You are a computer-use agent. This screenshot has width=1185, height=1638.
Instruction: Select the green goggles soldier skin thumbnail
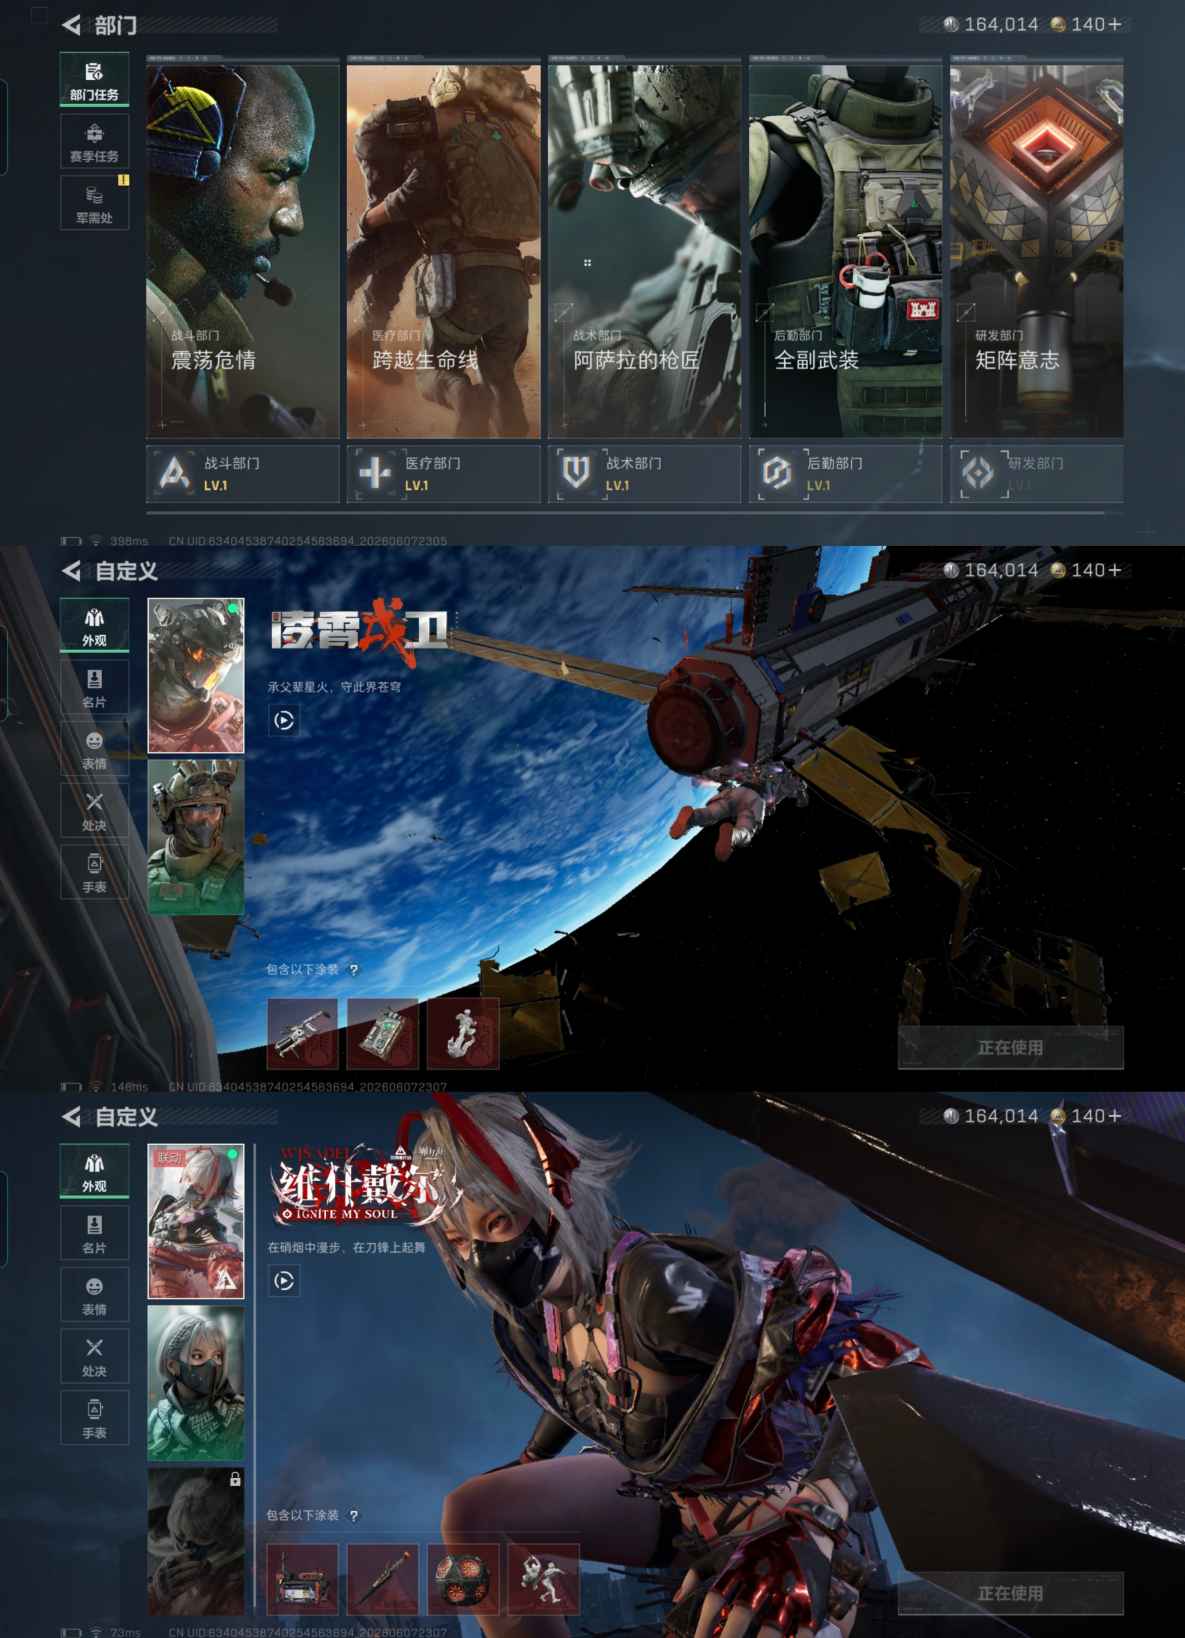196,837
